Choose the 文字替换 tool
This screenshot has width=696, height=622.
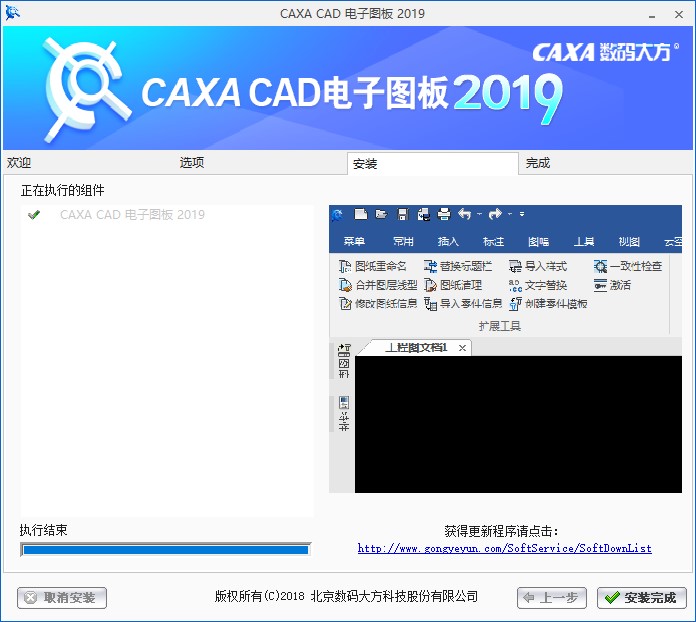(538, 285)
